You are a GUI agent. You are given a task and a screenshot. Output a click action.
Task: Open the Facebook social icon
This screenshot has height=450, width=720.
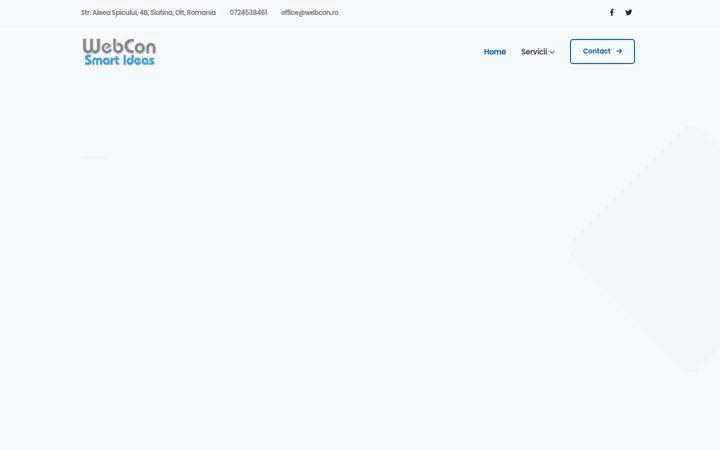612,12
